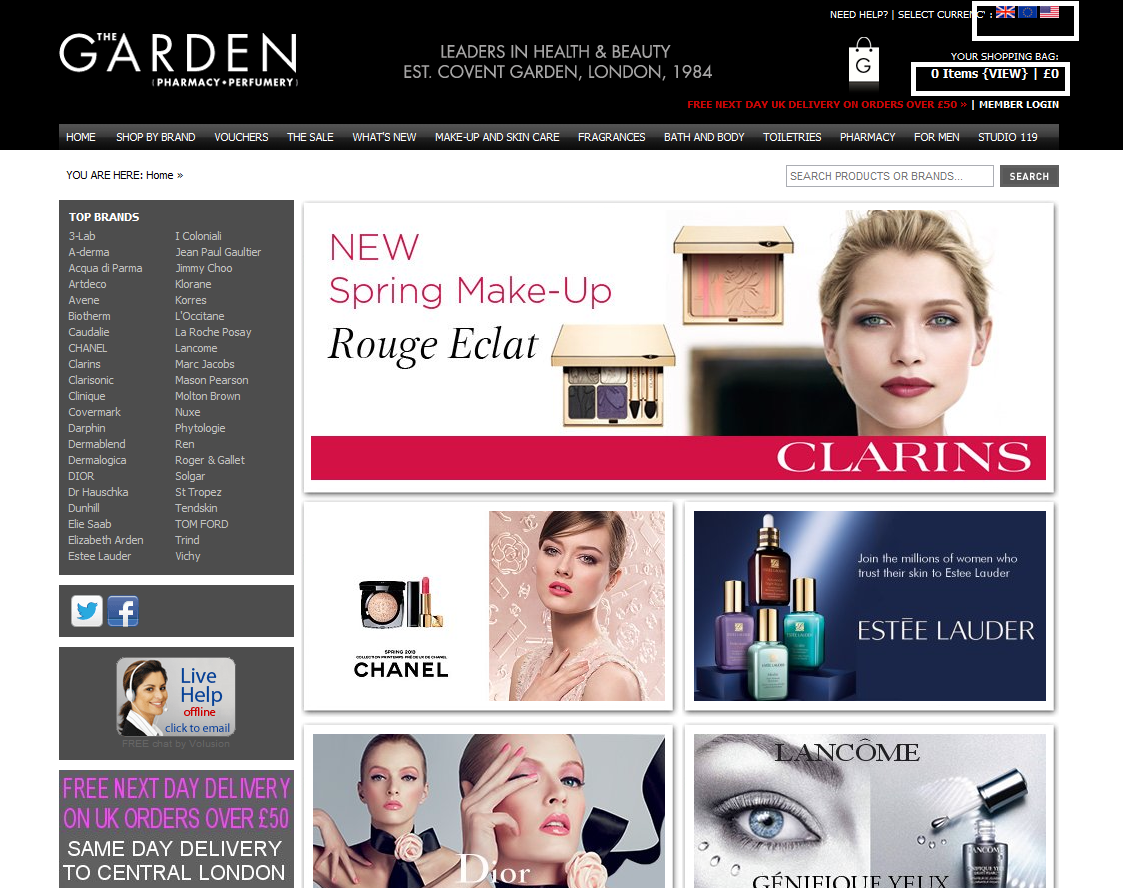Open Jimmy Choo brand link
This screenshot has height=888, width=1123.
pos(204,268)
